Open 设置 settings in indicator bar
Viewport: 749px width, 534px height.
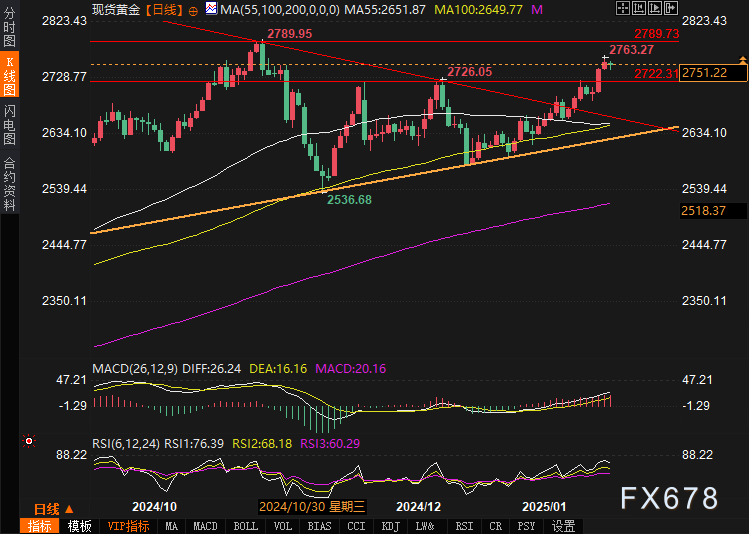pos(563,526)
